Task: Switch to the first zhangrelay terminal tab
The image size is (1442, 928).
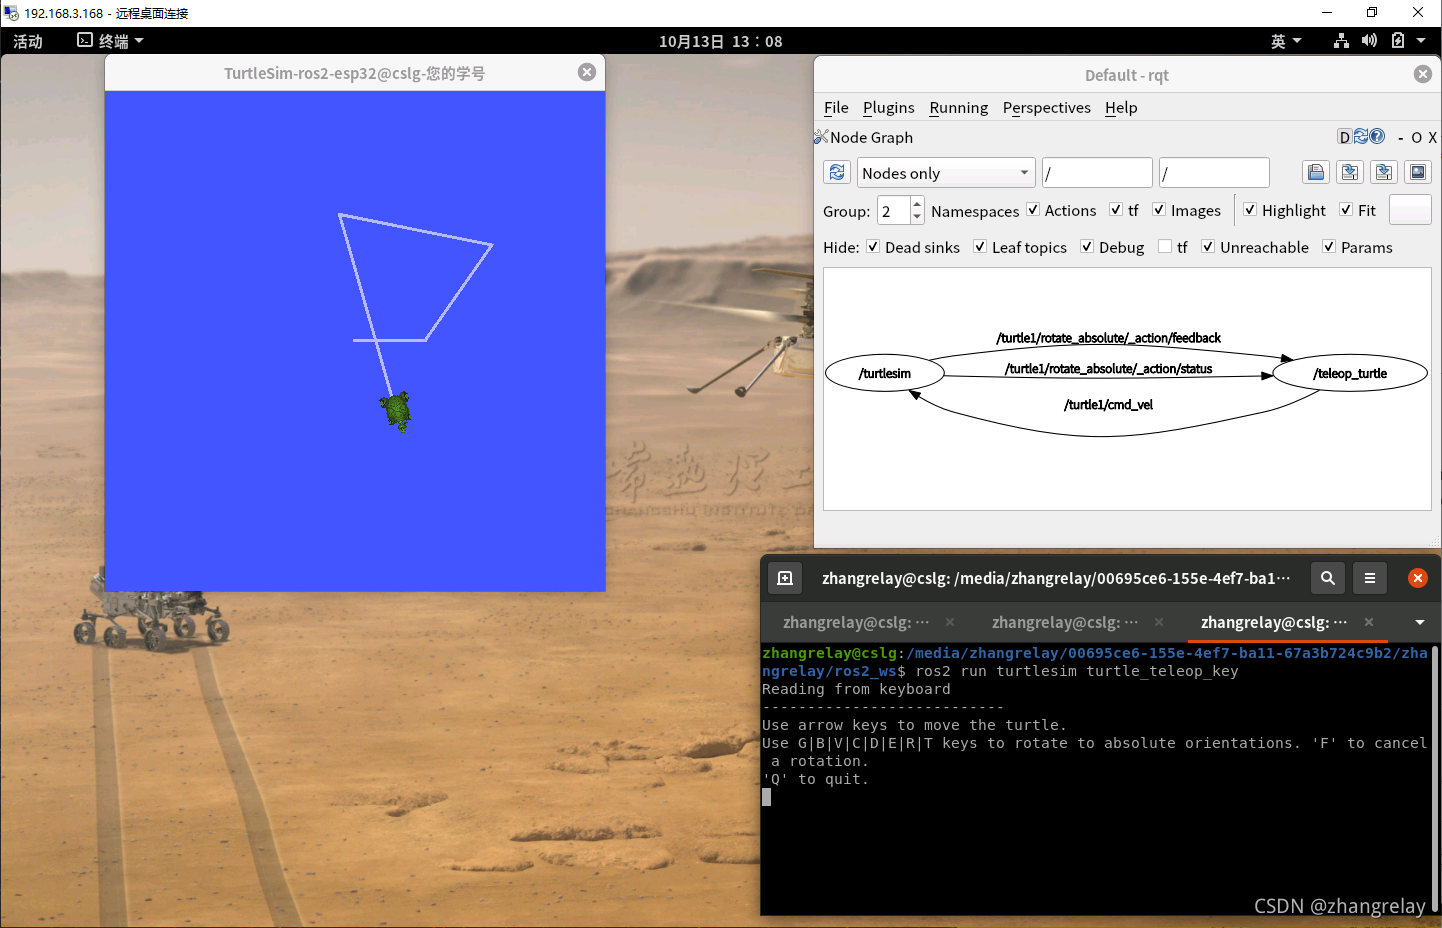Action: pos(856,622)
